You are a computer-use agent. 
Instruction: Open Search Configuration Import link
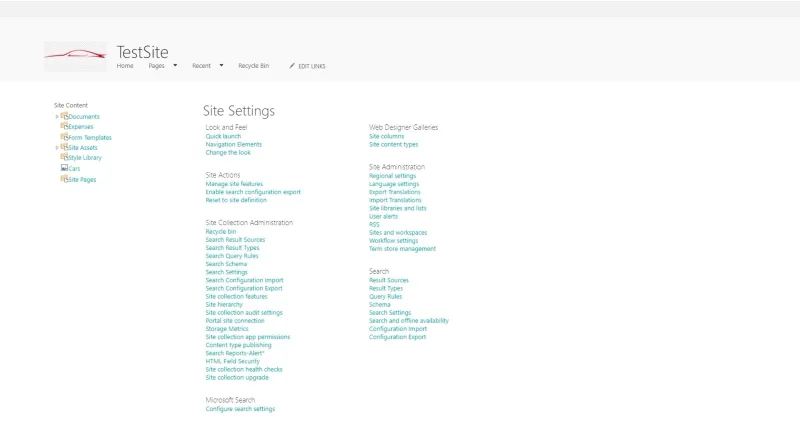click(244, 280)
